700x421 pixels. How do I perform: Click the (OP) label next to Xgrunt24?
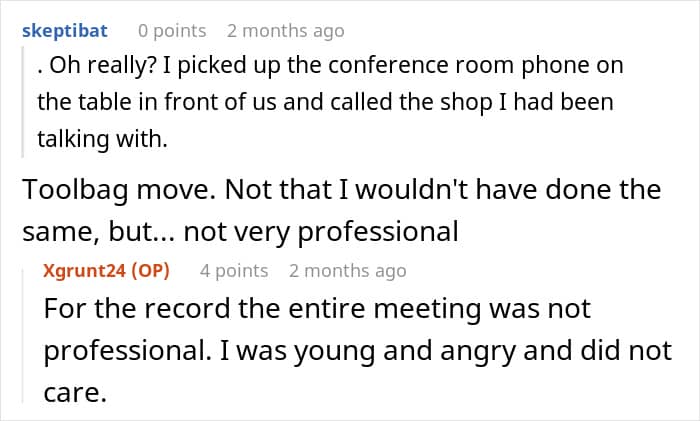[x=152, y=270]
